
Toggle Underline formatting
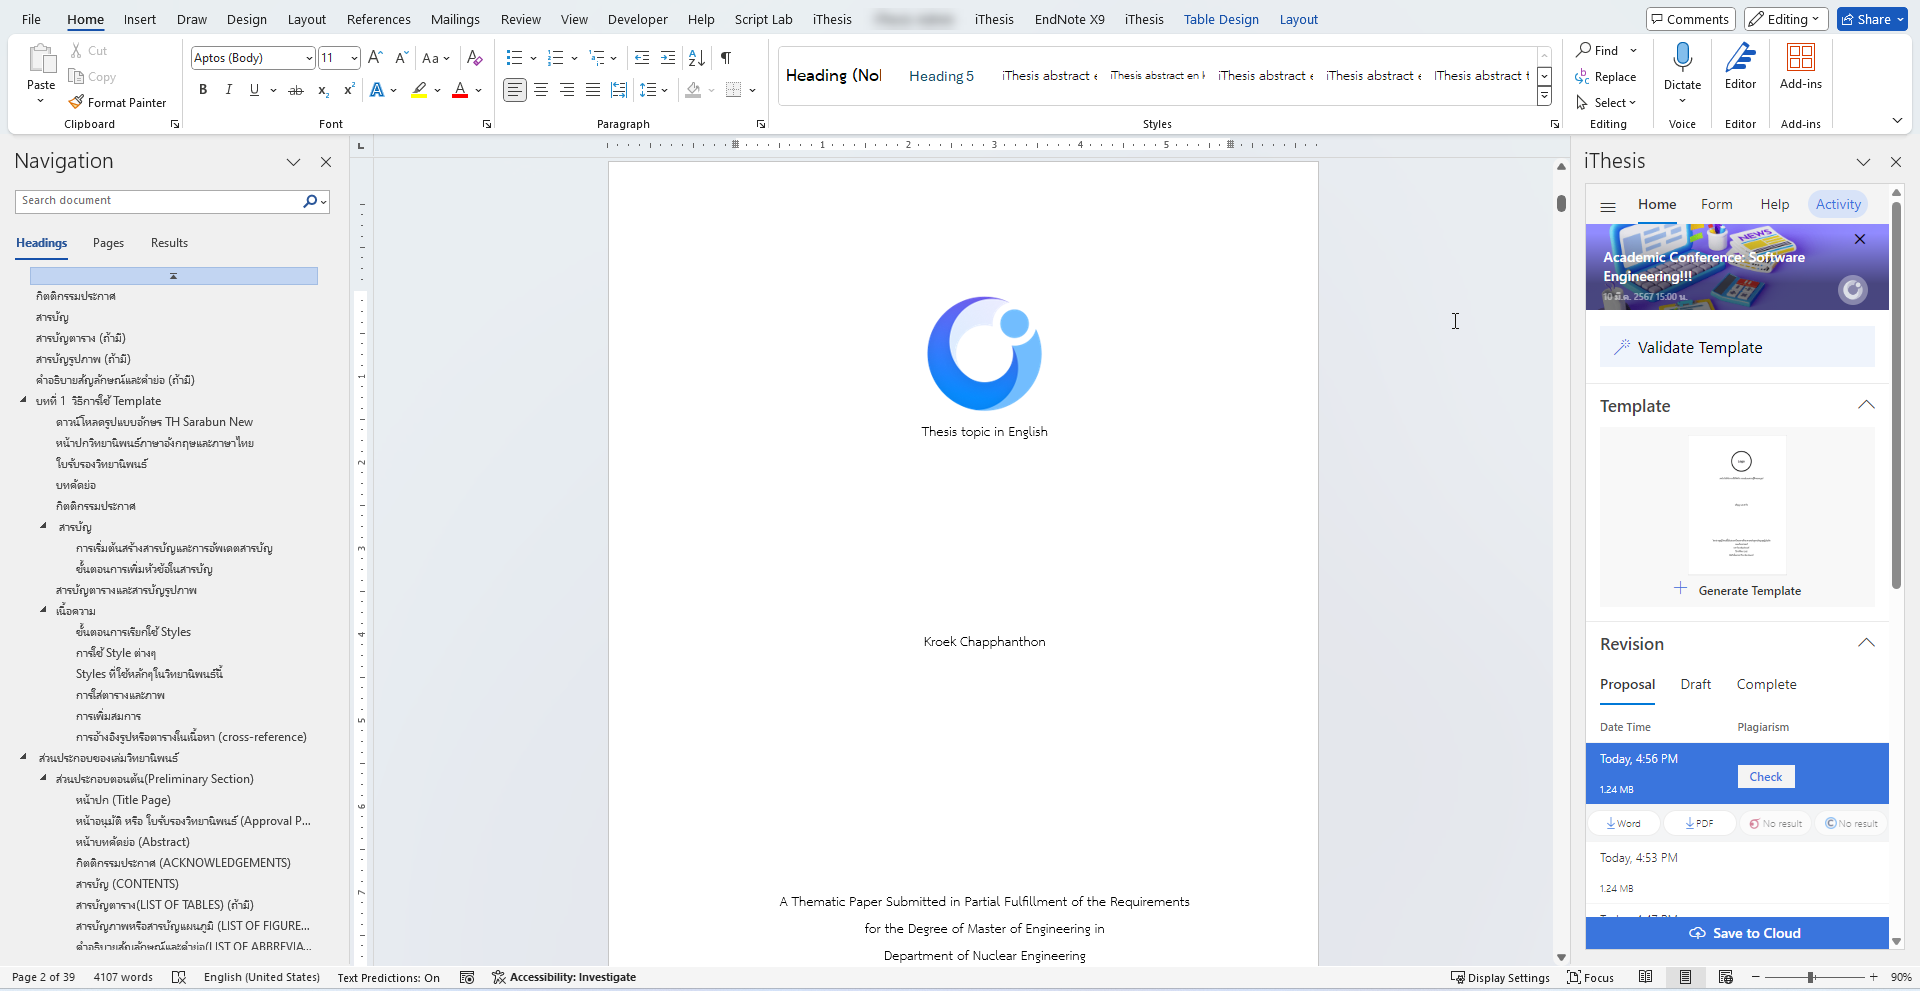254,90
